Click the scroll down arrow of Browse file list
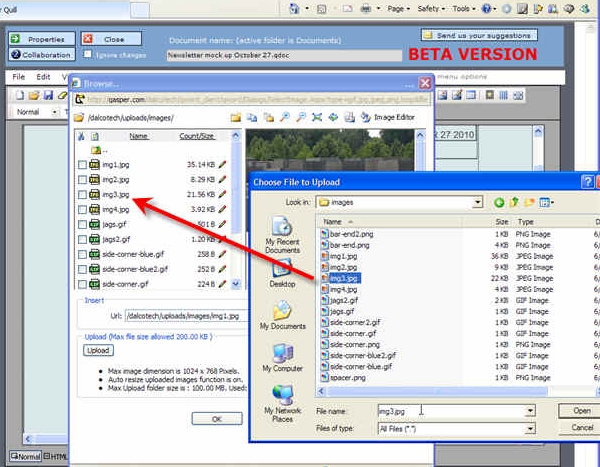Viewport: 600px width, 467px height. tap(236, 284)
